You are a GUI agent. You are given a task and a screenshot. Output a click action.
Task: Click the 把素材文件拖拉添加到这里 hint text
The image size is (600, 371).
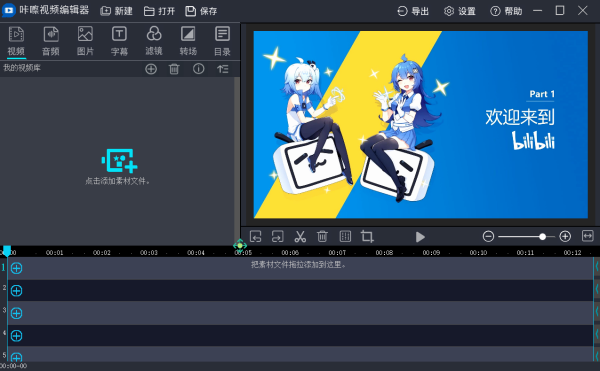298,265
